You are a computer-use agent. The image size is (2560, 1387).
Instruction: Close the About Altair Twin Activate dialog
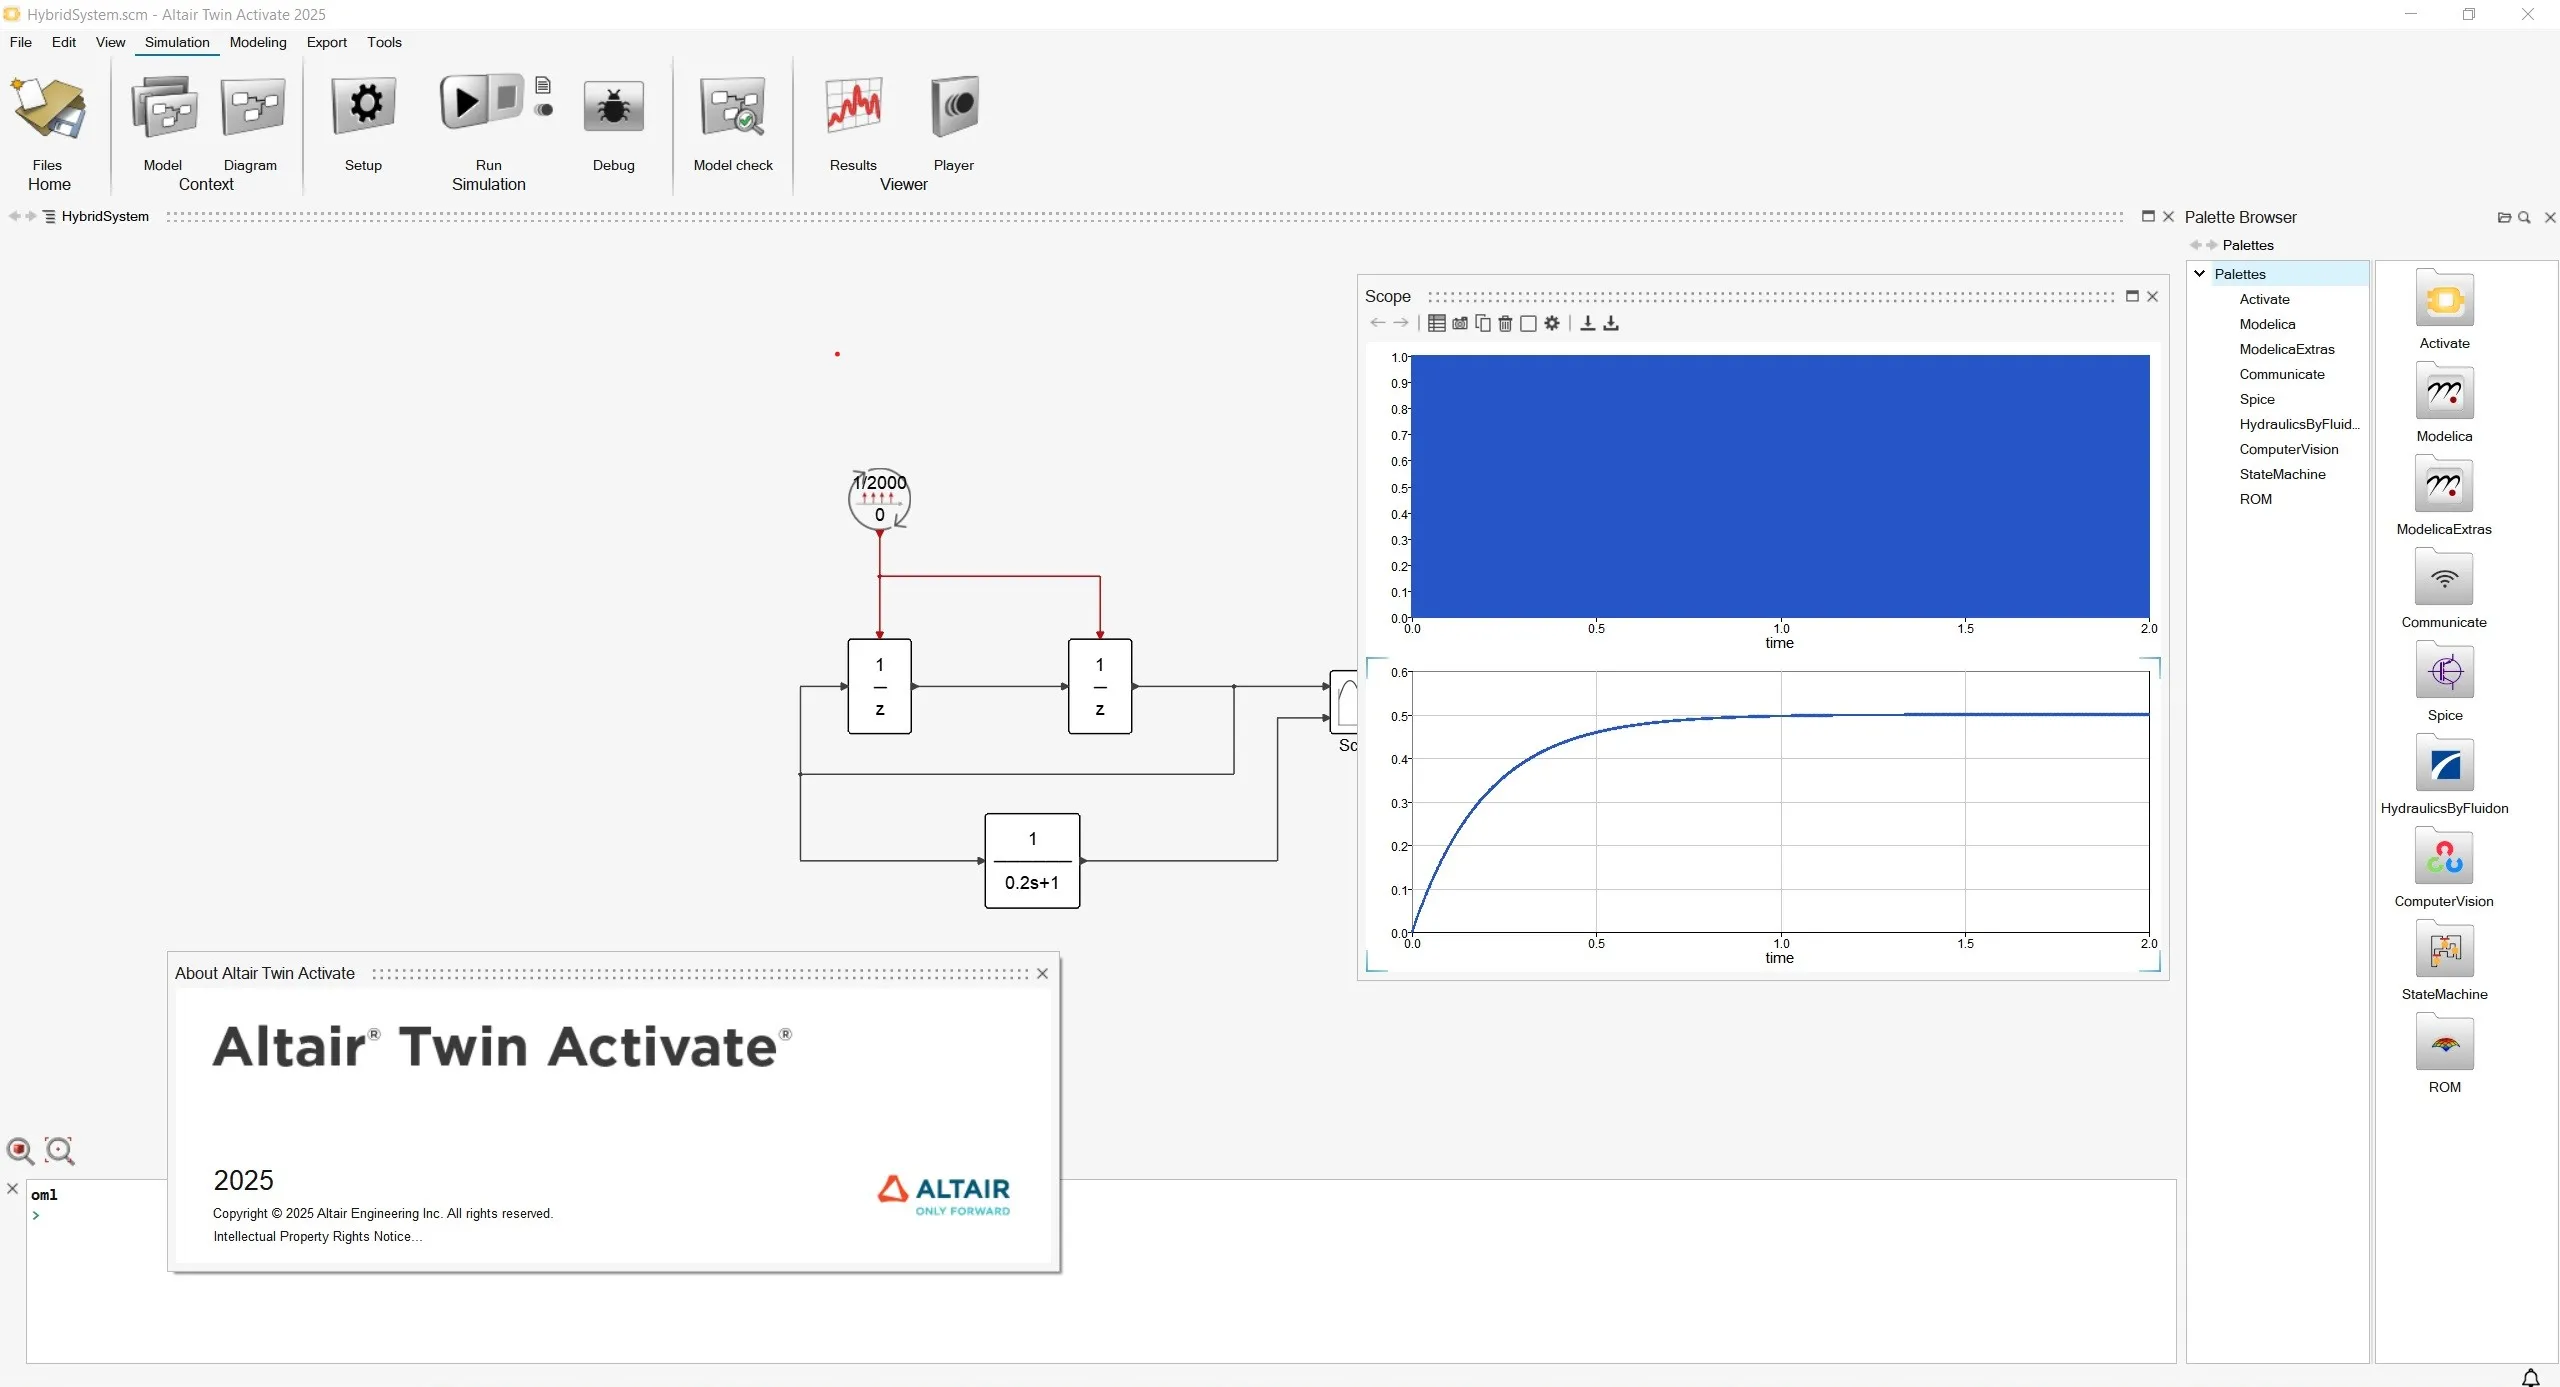[x=1042, y=973]
